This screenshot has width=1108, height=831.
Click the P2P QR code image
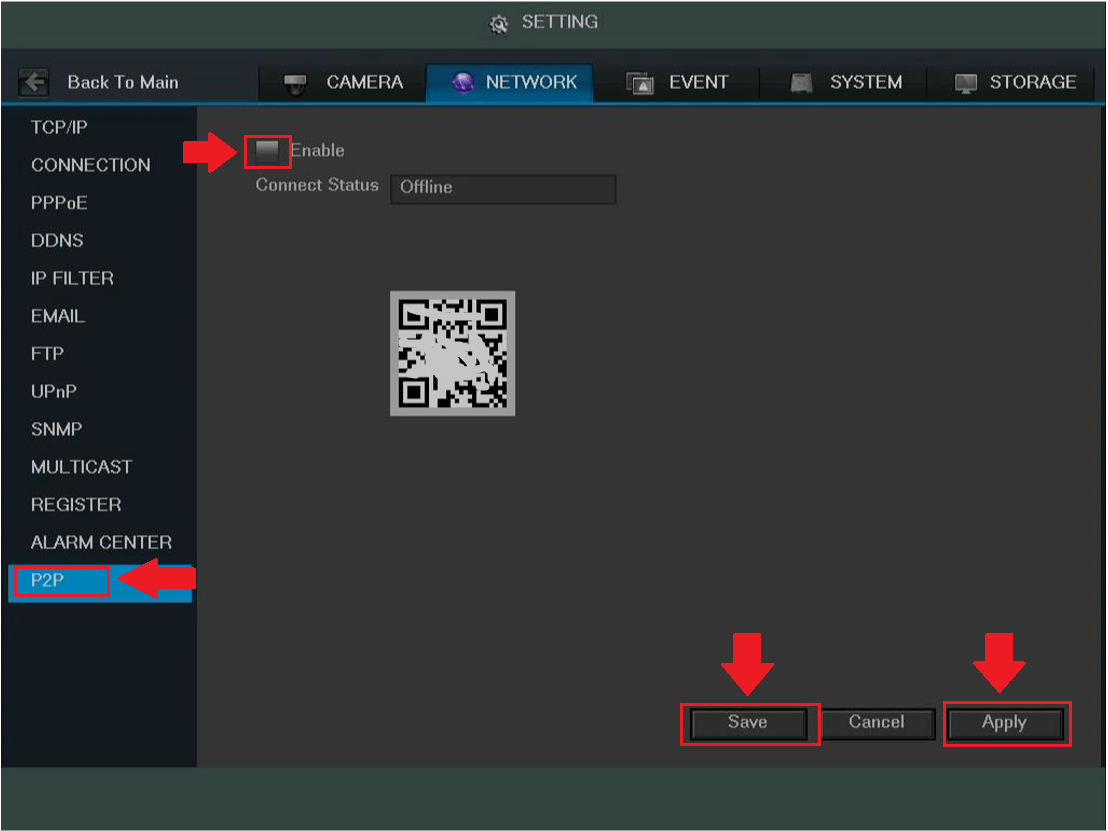[452, 353]
